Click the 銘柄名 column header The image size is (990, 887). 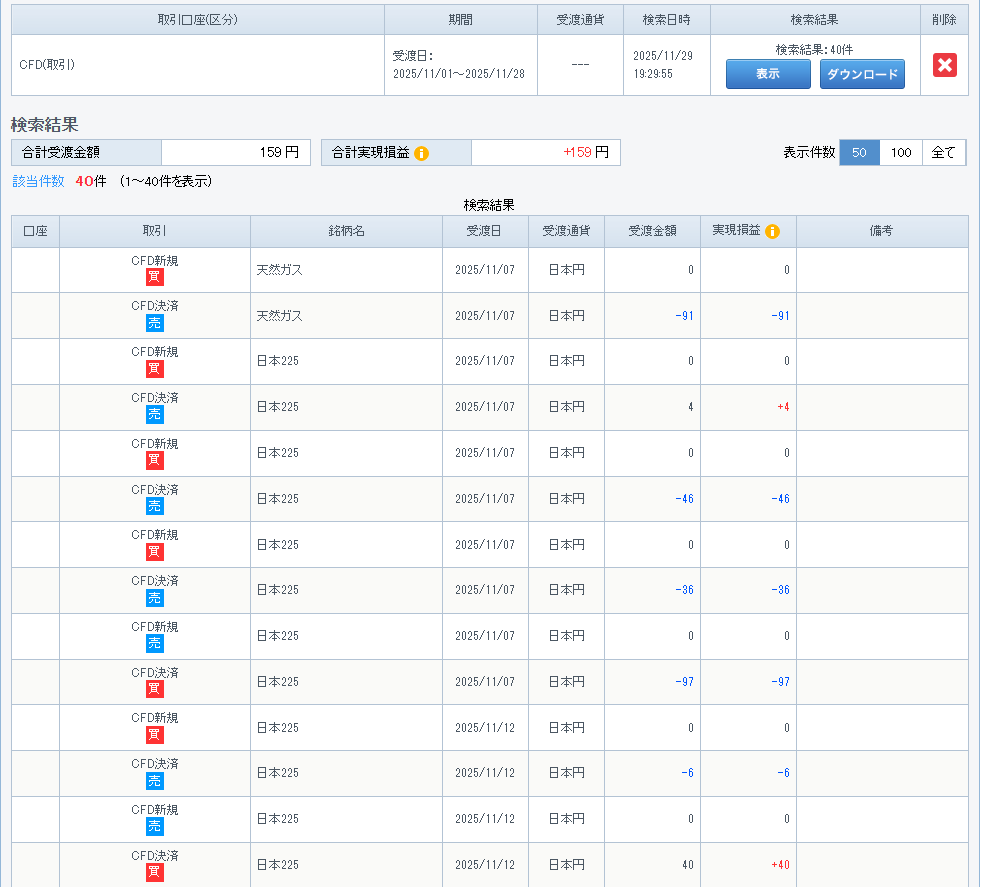click(x=346, y=231)
